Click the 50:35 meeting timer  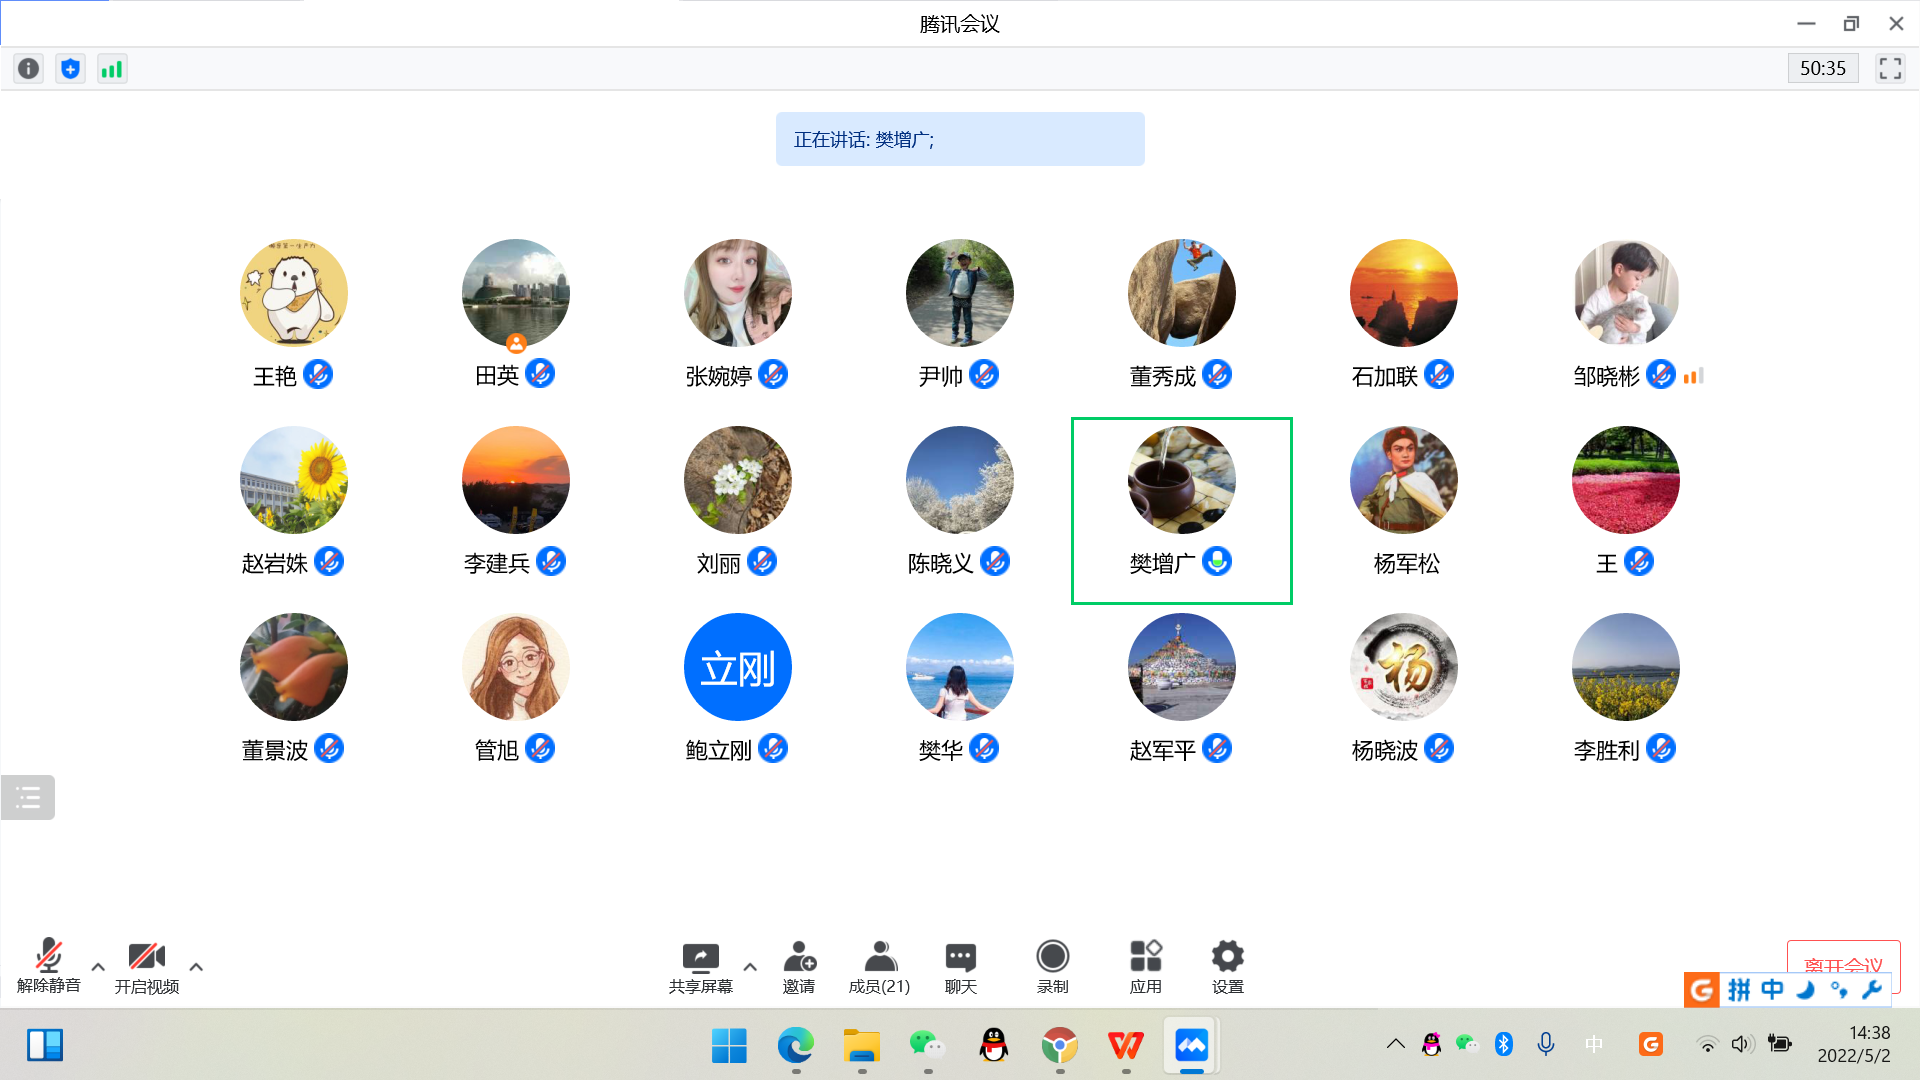coord(1823,68)
